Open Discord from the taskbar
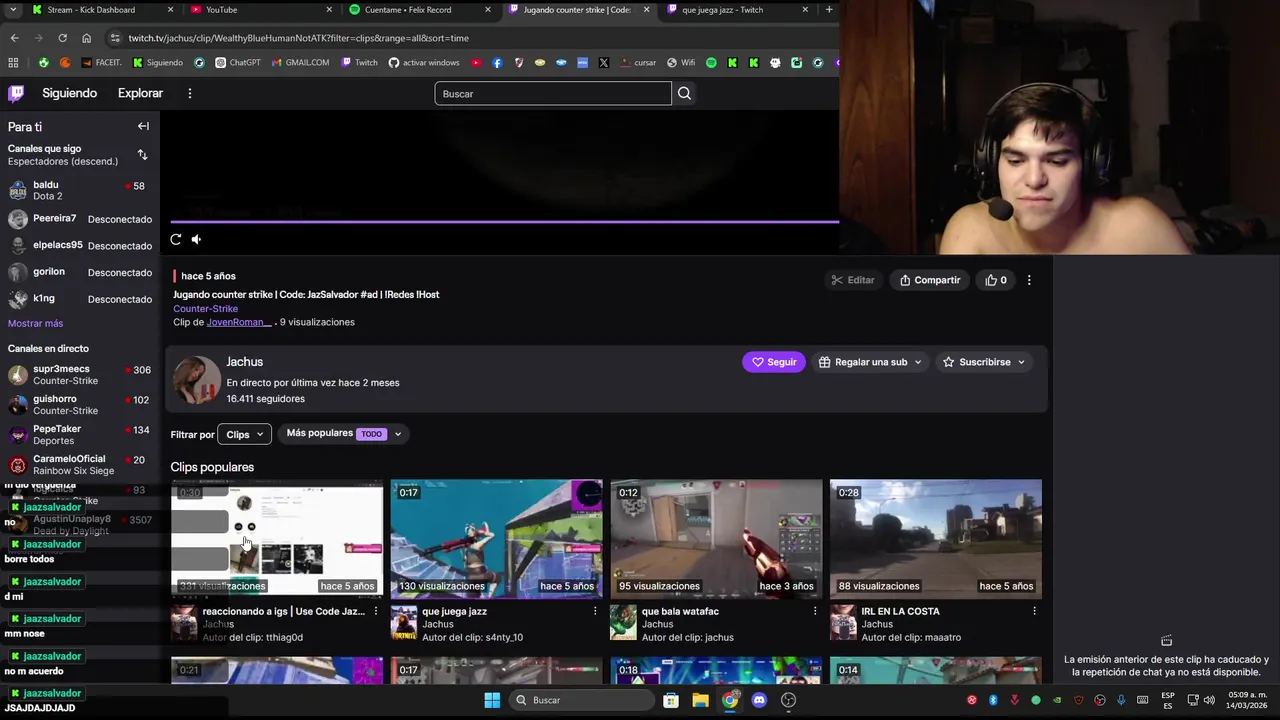This screenshot has height=720, width=1280. 759,700
